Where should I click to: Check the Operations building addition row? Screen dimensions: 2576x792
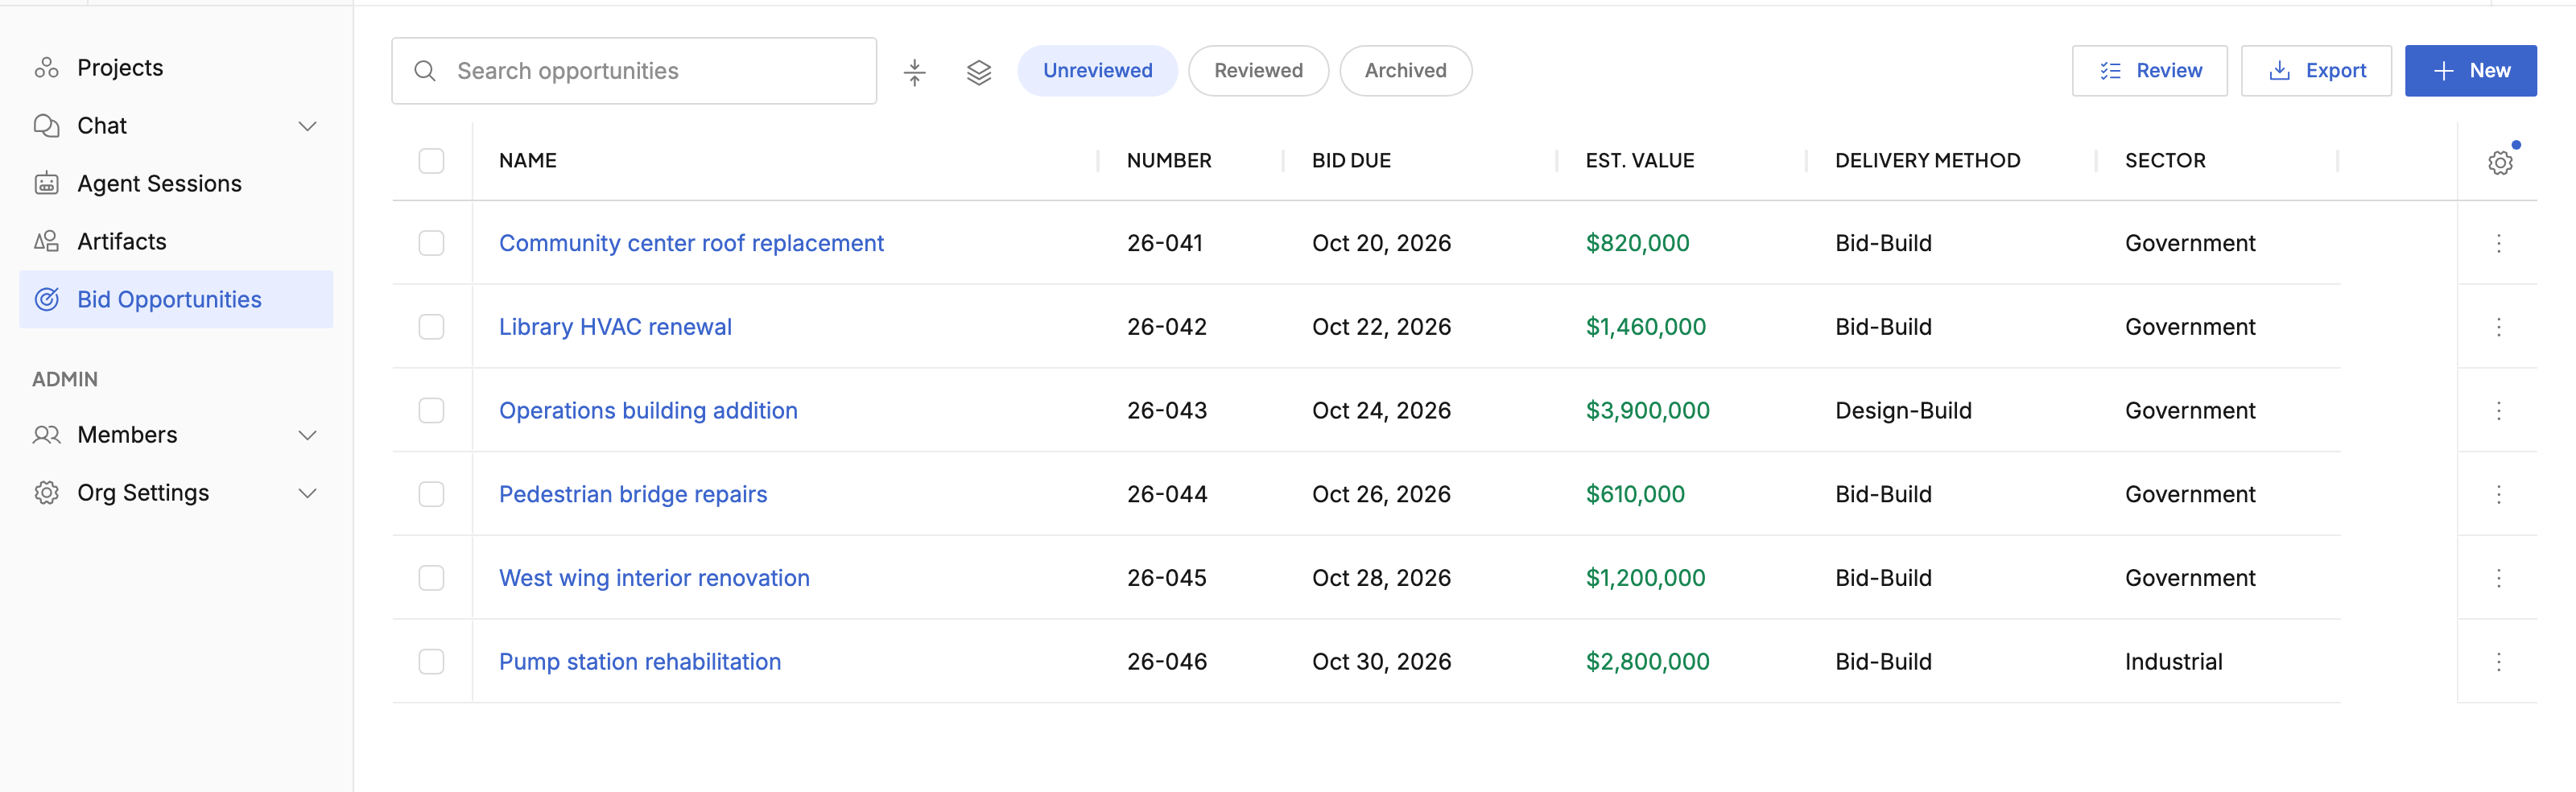pos(431,411)
